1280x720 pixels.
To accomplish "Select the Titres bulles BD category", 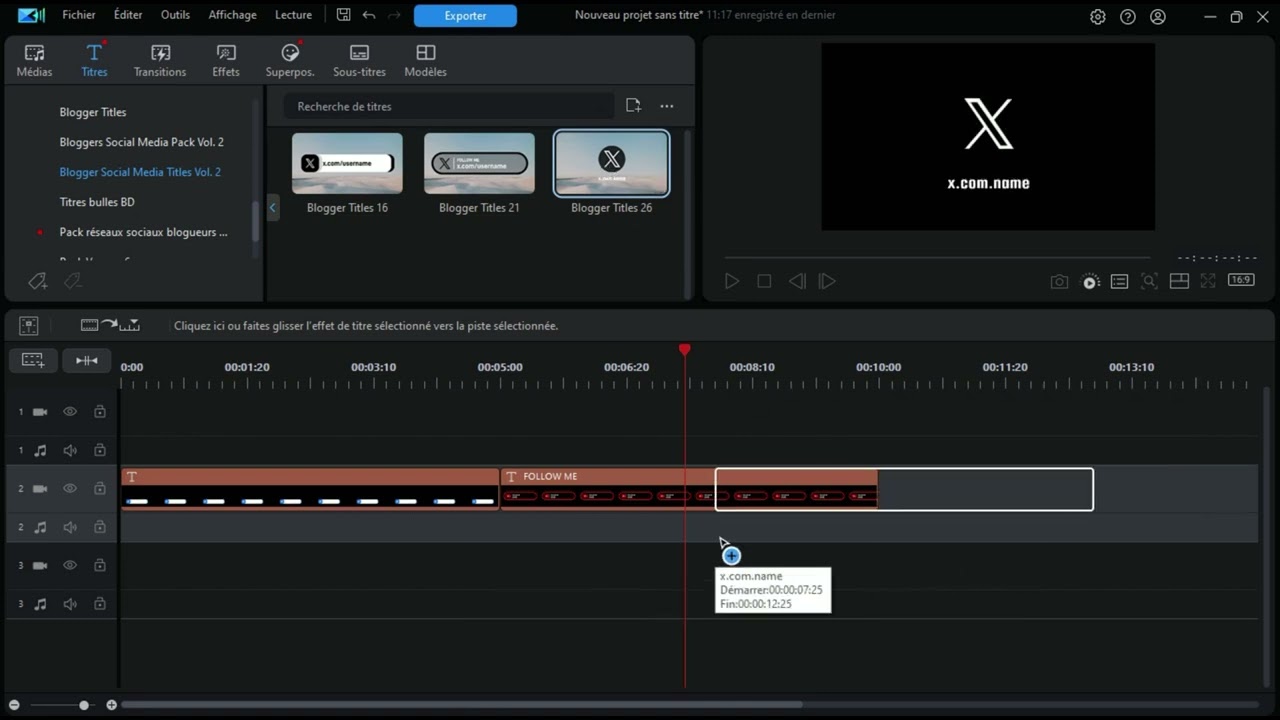I will [x=97, y=202].
